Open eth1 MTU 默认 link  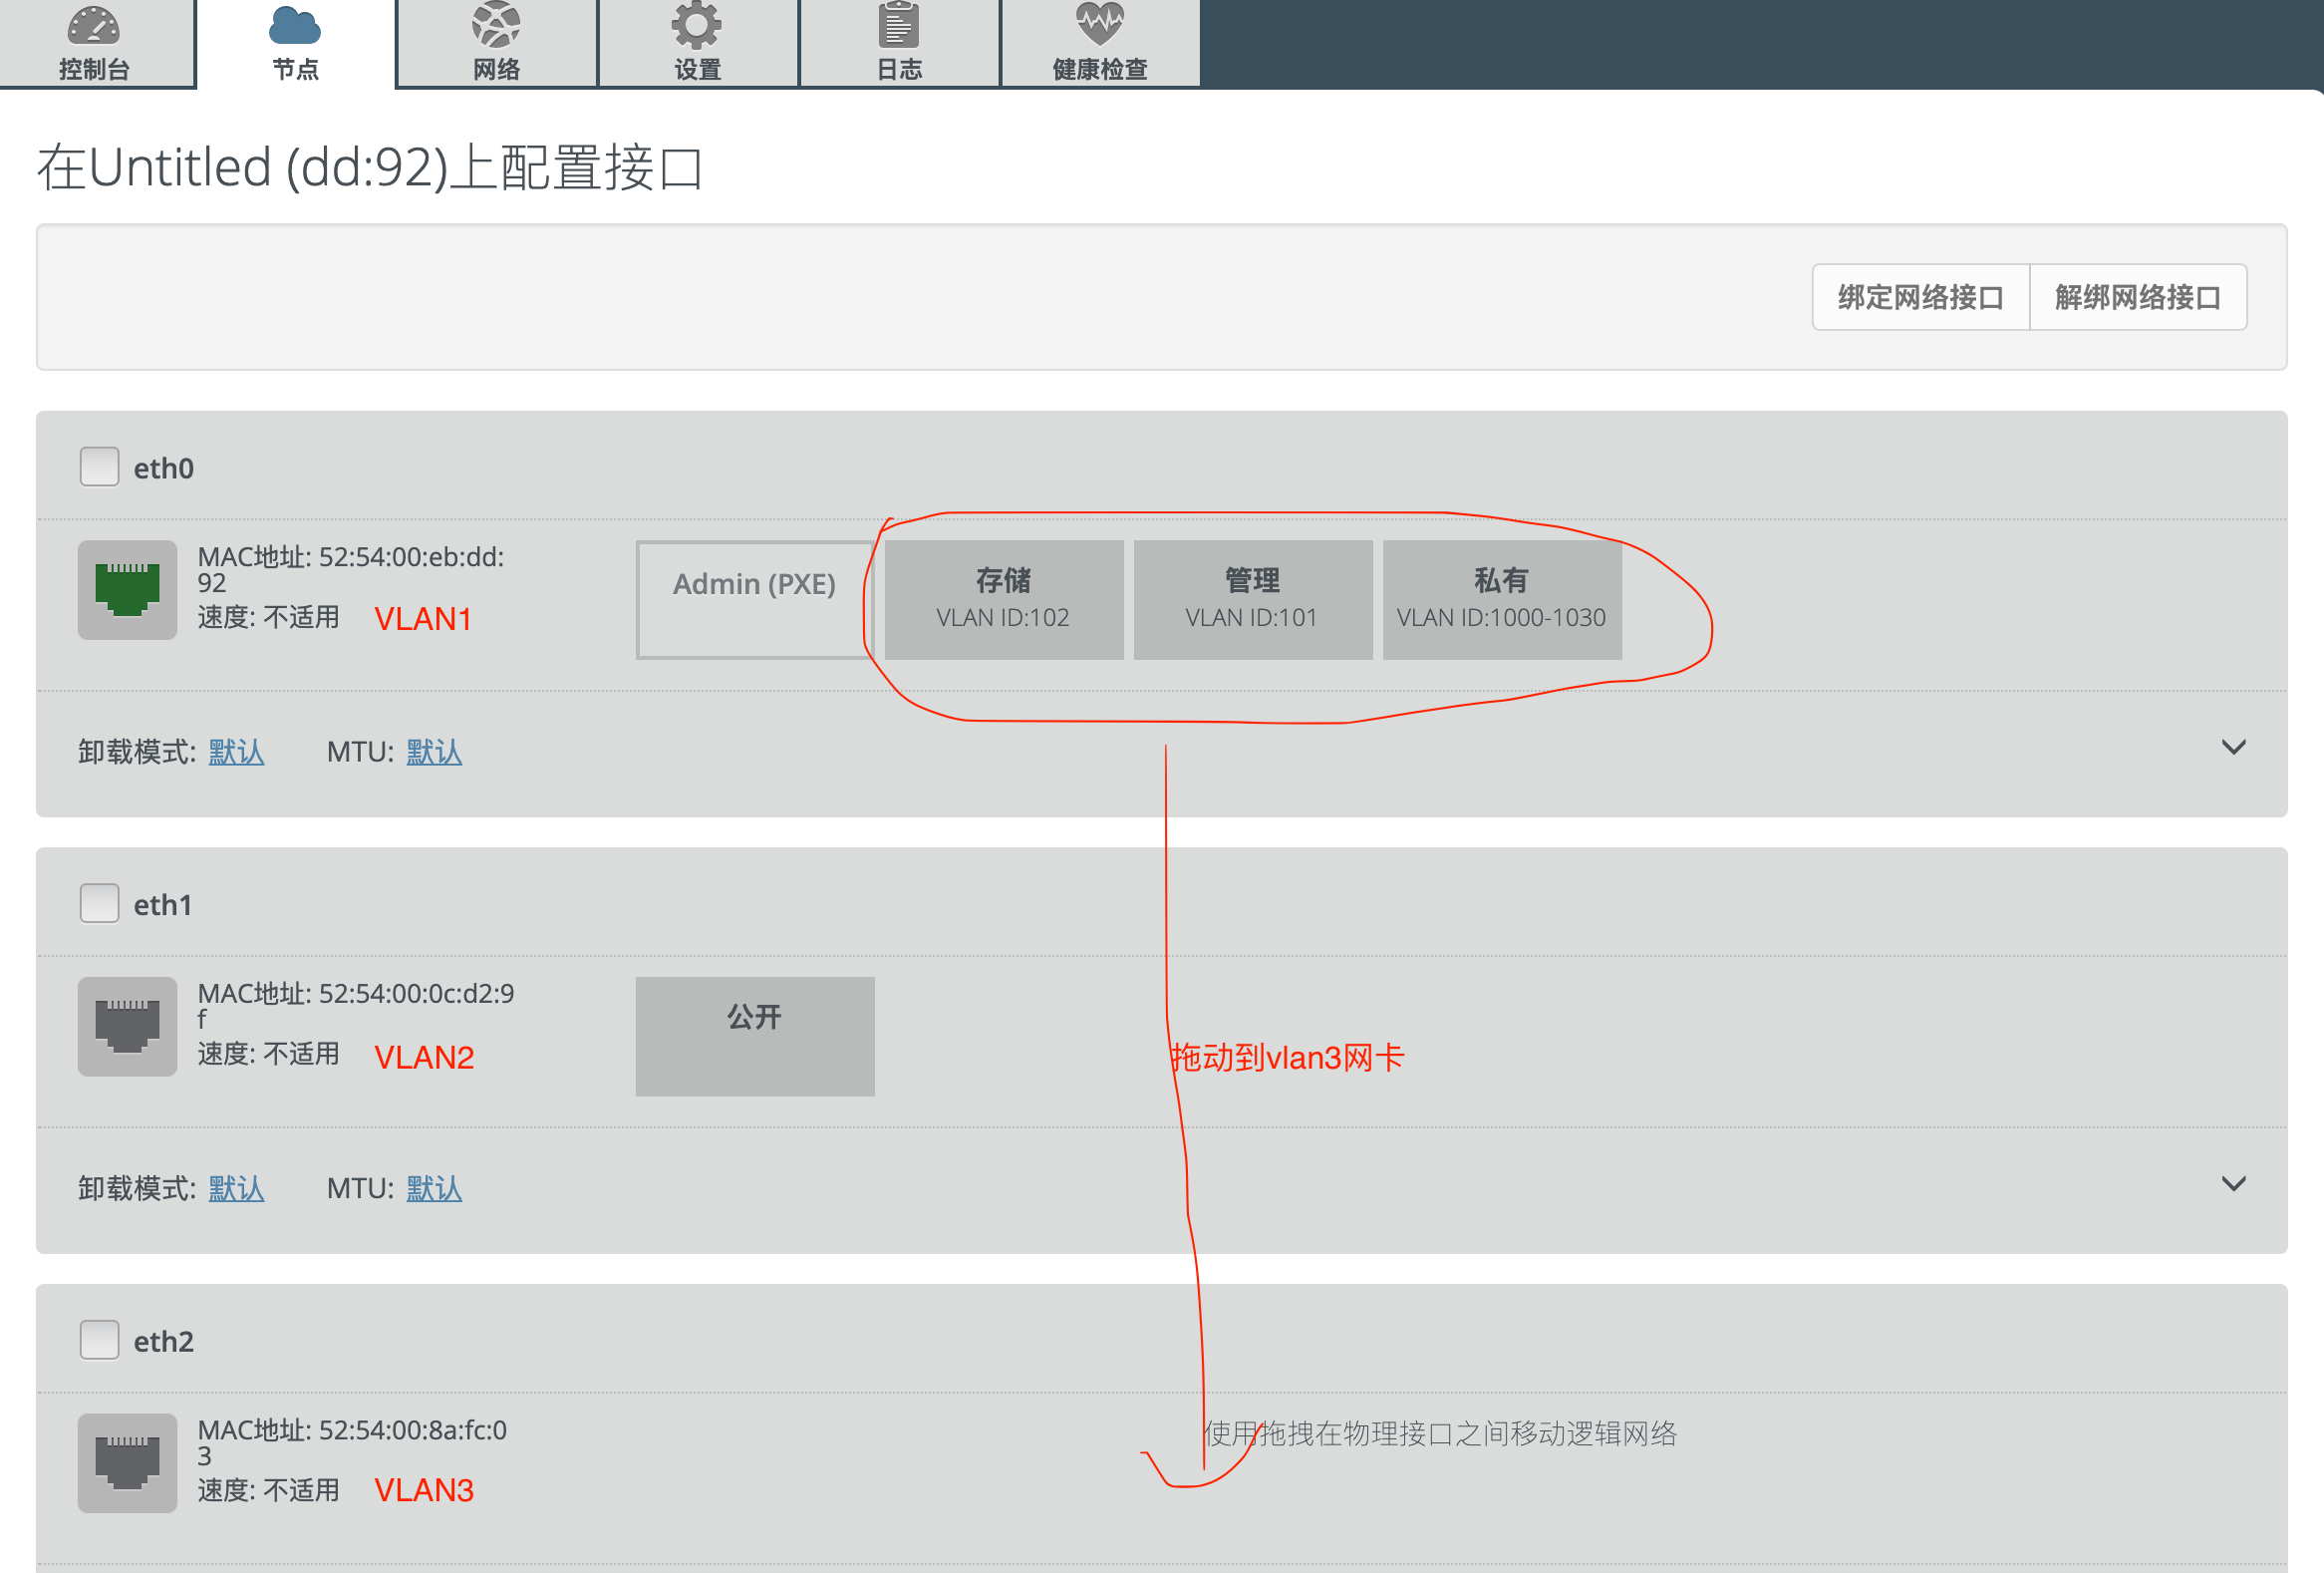click(434, 1189)
